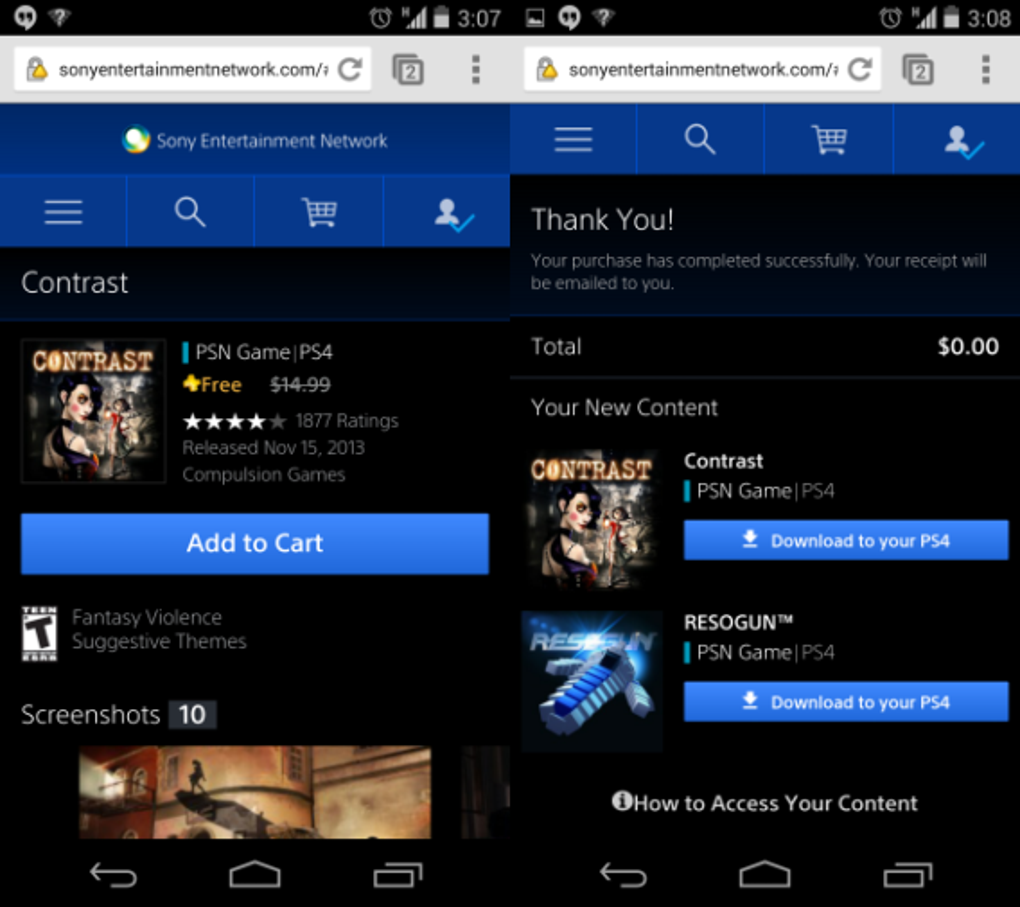Tap Compulsion Games developer name

pos(263,474)
